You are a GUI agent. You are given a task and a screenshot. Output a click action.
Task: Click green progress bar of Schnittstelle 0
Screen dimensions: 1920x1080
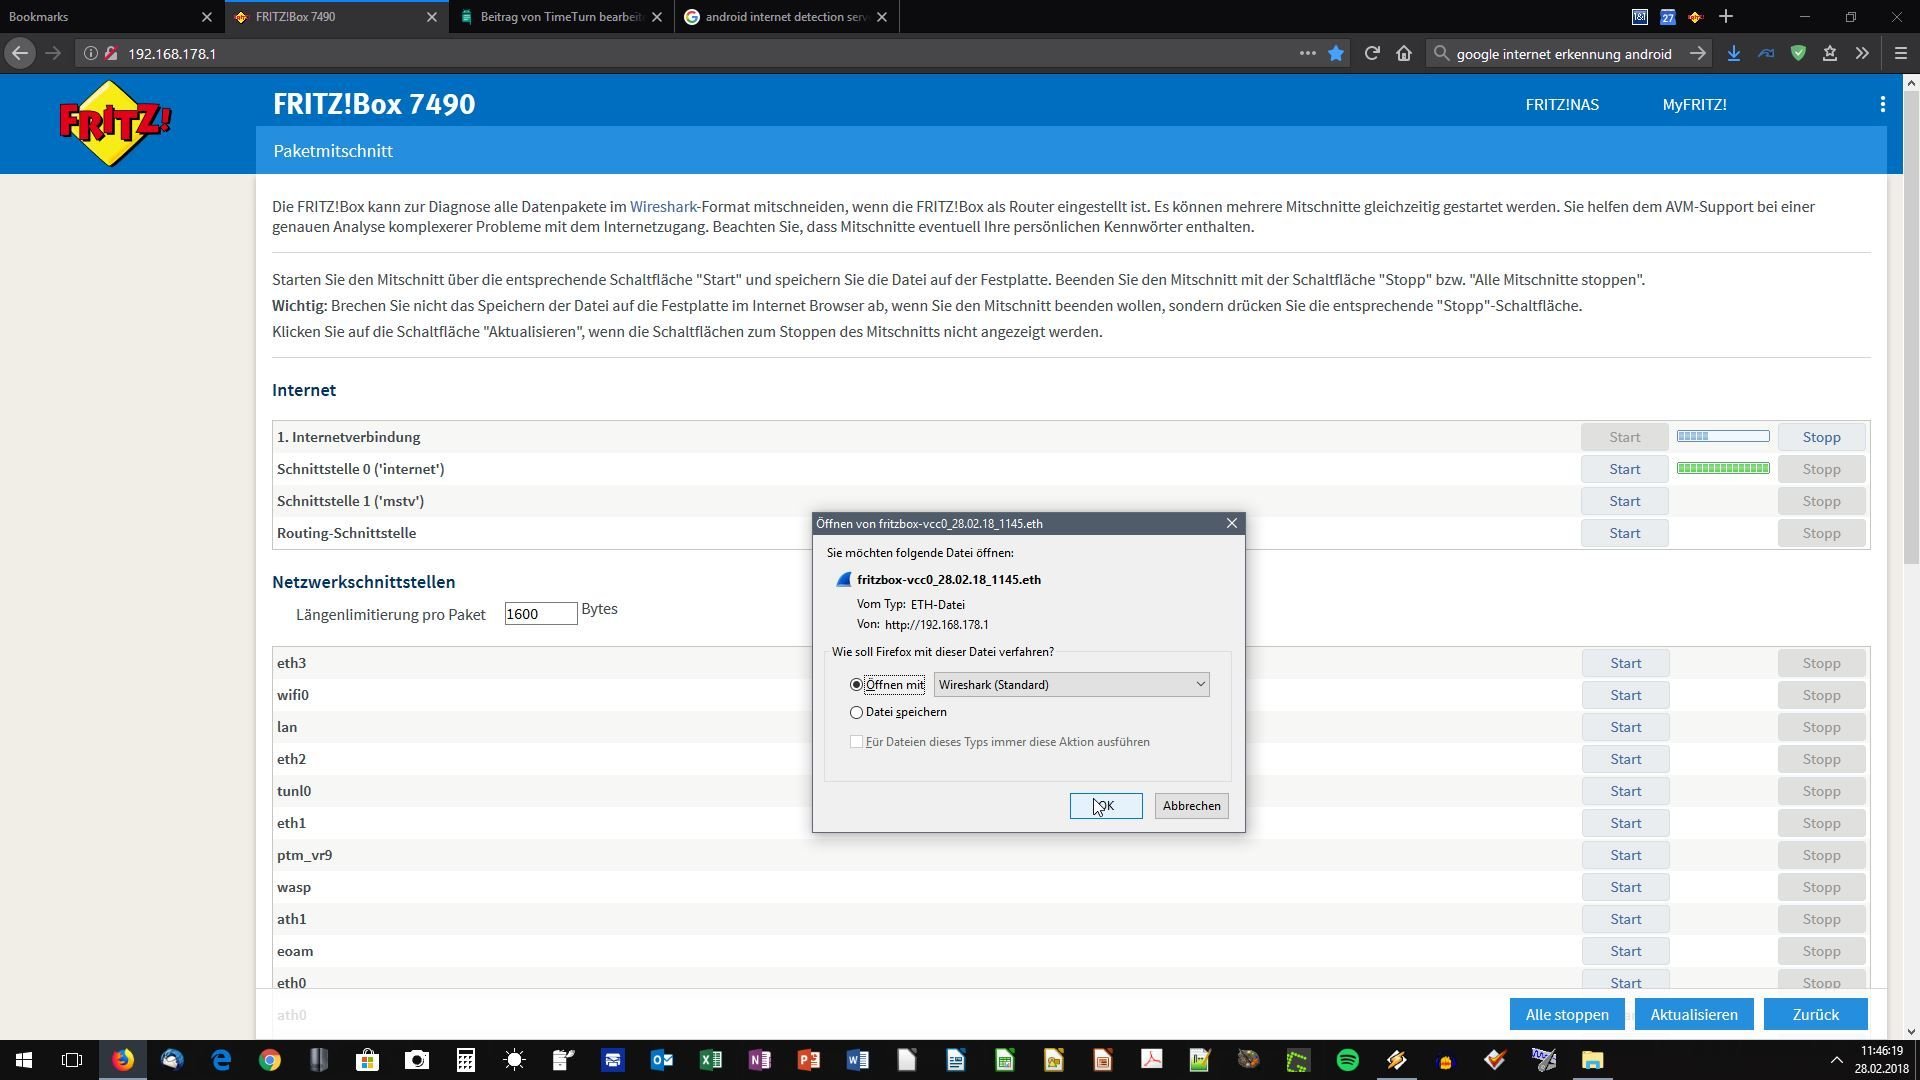click(1723, 469)
